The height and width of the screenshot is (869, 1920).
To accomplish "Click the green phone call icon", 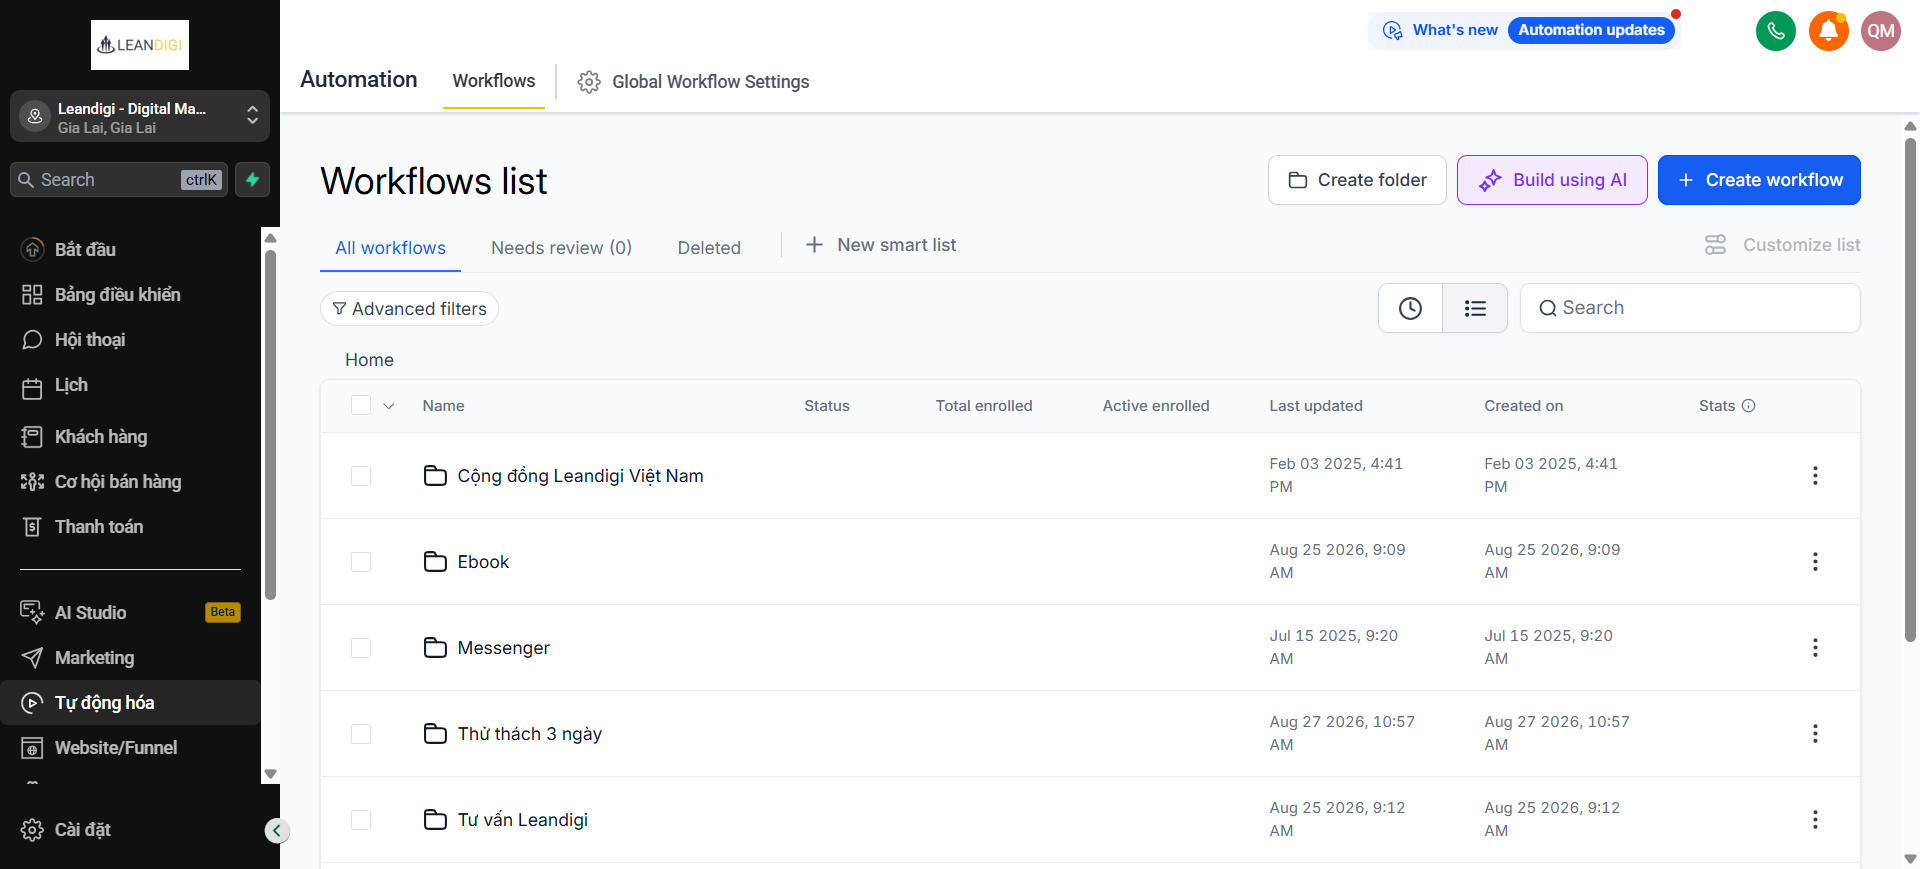I will pyautogui.click(x=1776, y=31).
